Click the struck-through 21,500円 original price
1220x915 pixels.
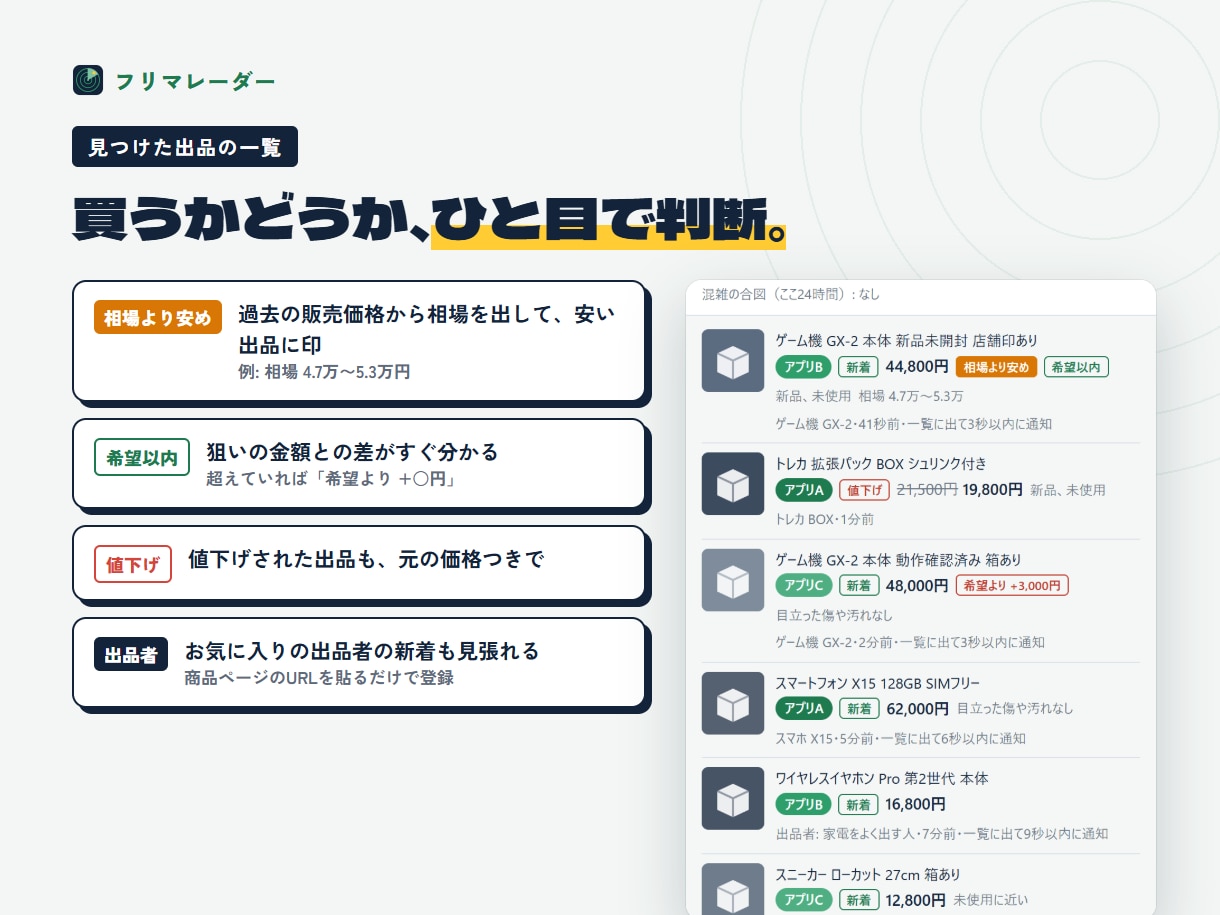click(927, 490)
